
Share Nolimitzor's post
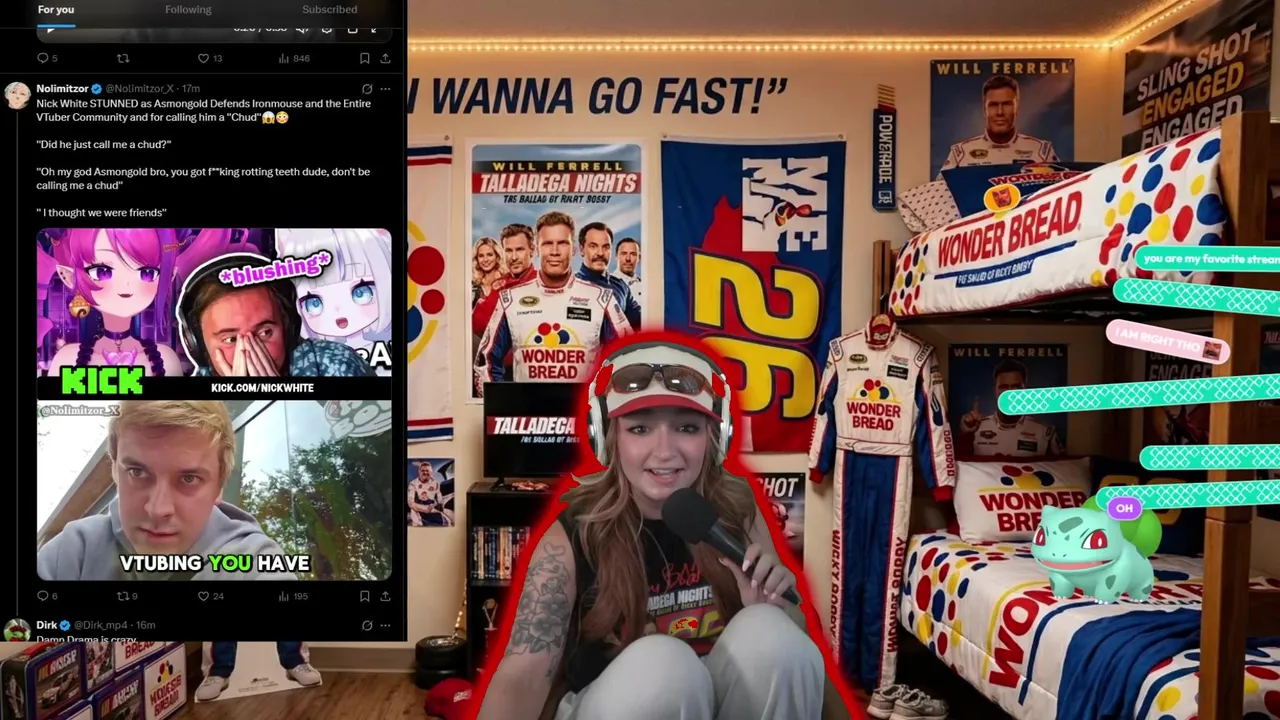point(385,596)
